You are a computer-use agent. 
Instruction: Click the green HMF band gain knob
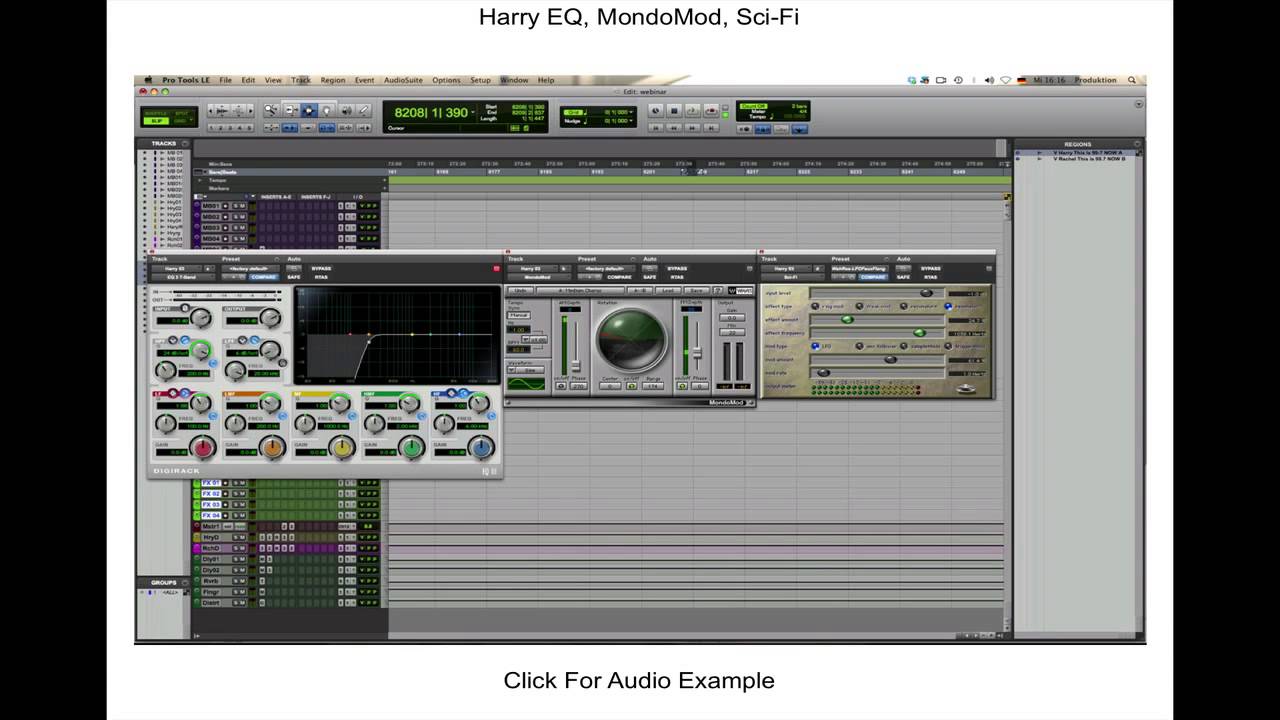pyautogui.click(x=412, y=448)
